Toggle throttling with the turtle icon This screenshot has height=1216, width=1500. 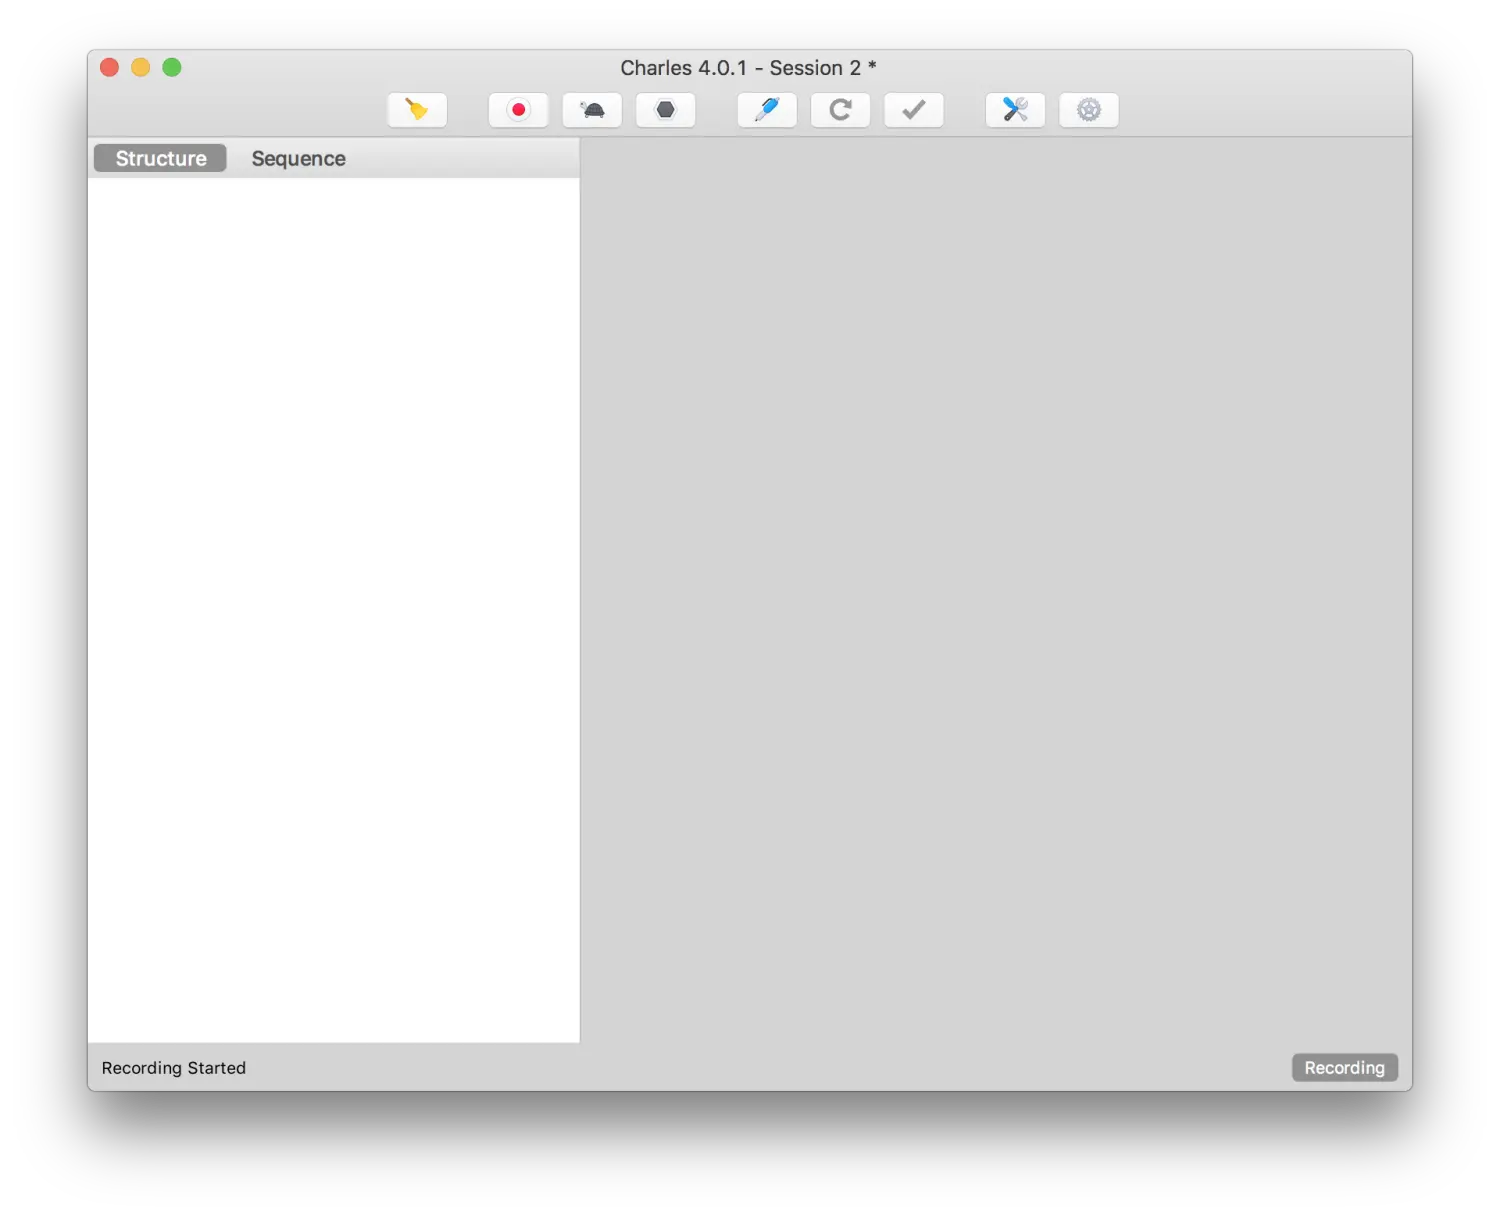click(592, 110)
